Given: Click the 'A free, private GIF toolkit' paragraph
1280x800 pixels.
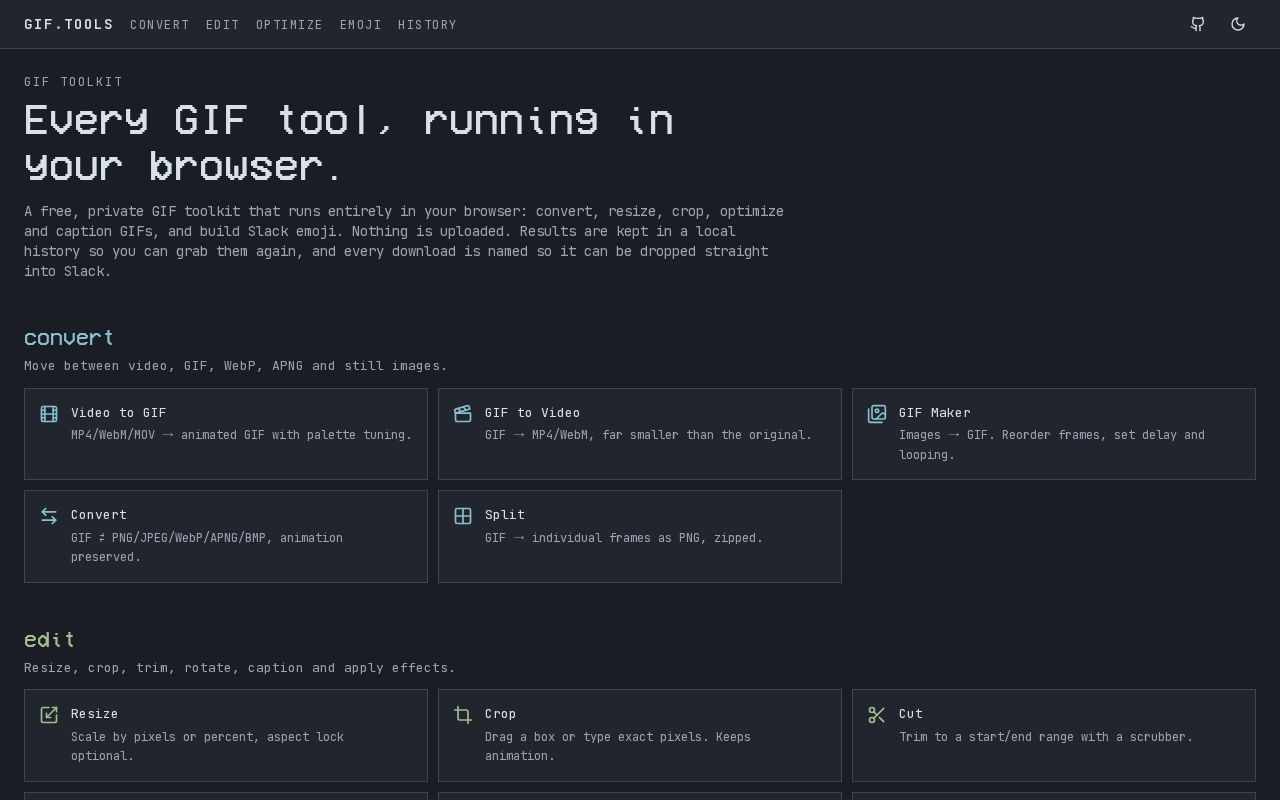Looking at the screenshot, I should tap(404, 241).
